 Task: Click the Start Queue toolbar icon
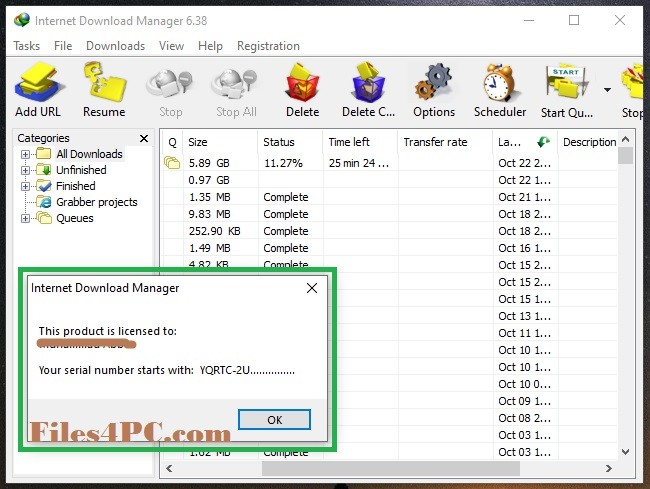click(566, 82)
